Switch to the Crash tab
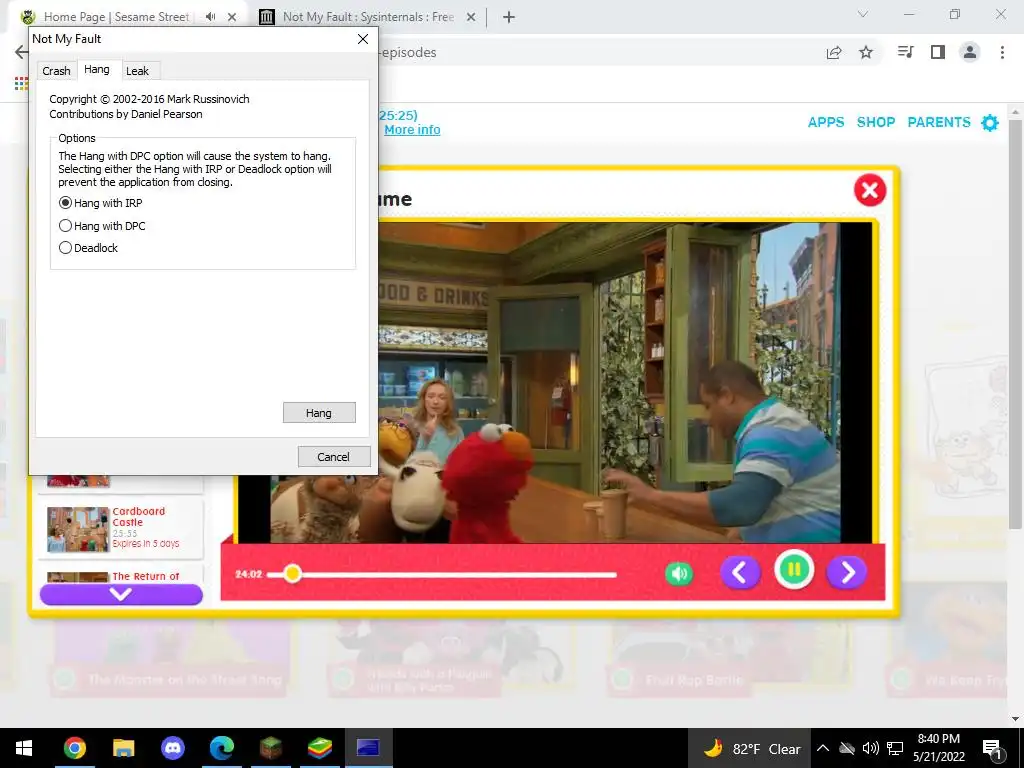The image size is (1024, 768). click(56, 71)
